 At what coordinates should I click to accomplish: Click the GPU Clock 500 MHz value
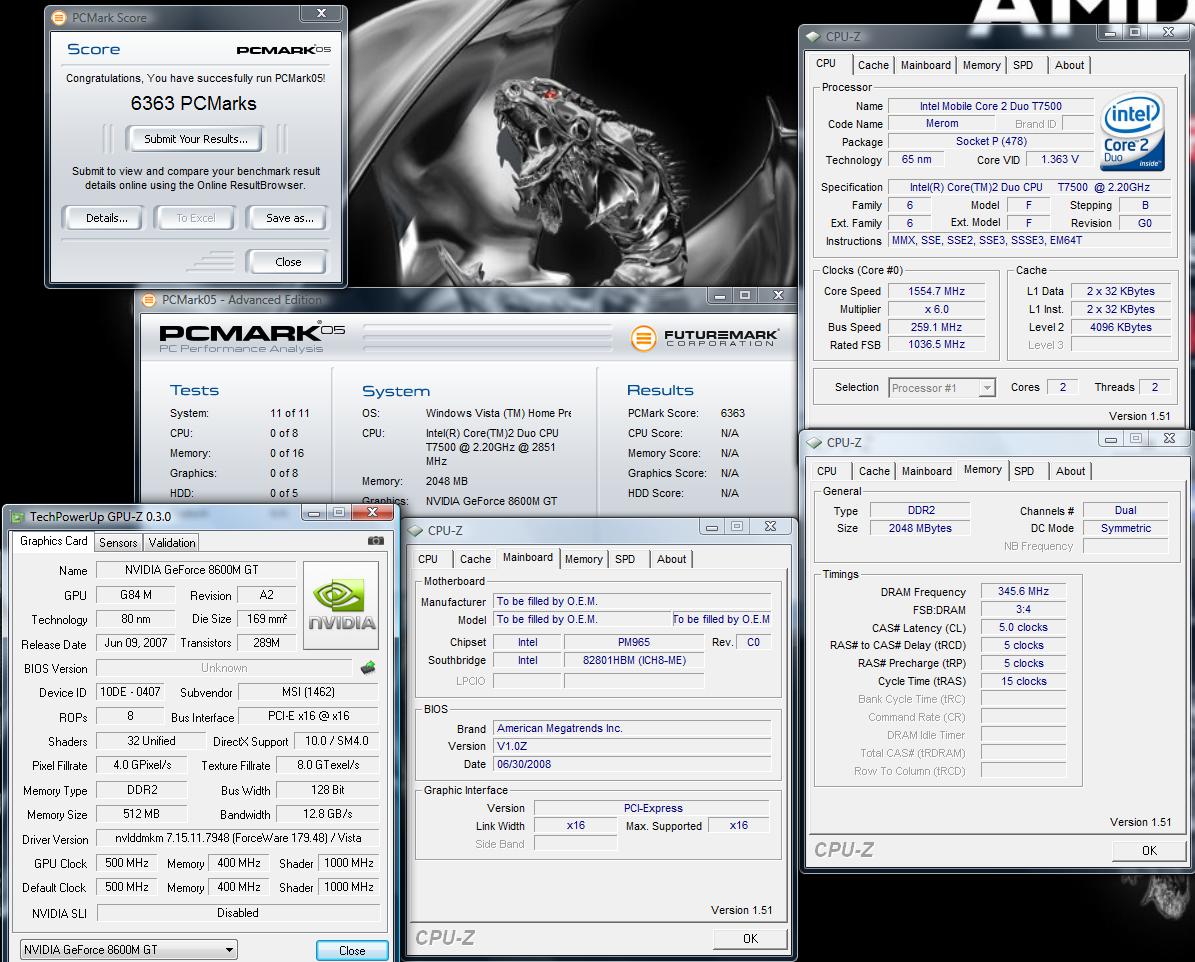point(127,863)
